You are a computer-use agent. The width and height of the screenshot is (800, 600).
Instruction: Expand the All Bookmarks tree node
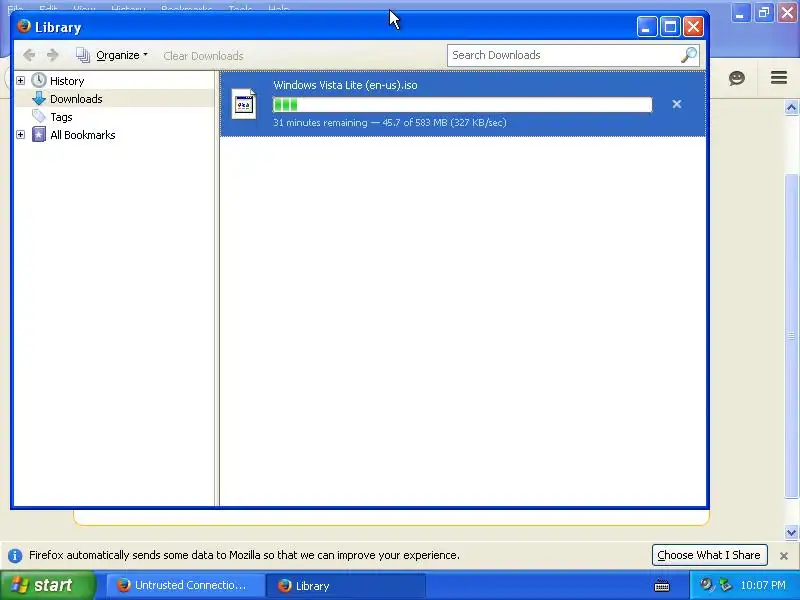(x=20, y=135)
